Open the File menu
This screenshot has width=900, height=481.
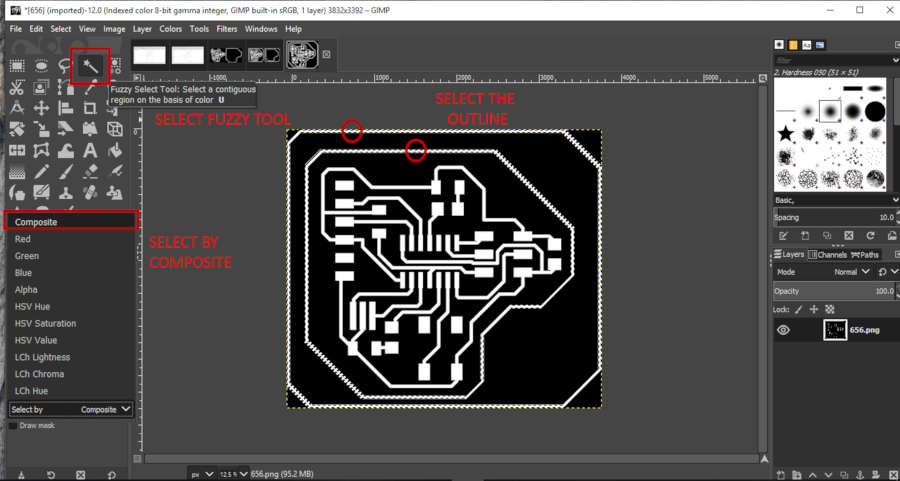pos(15,29)
